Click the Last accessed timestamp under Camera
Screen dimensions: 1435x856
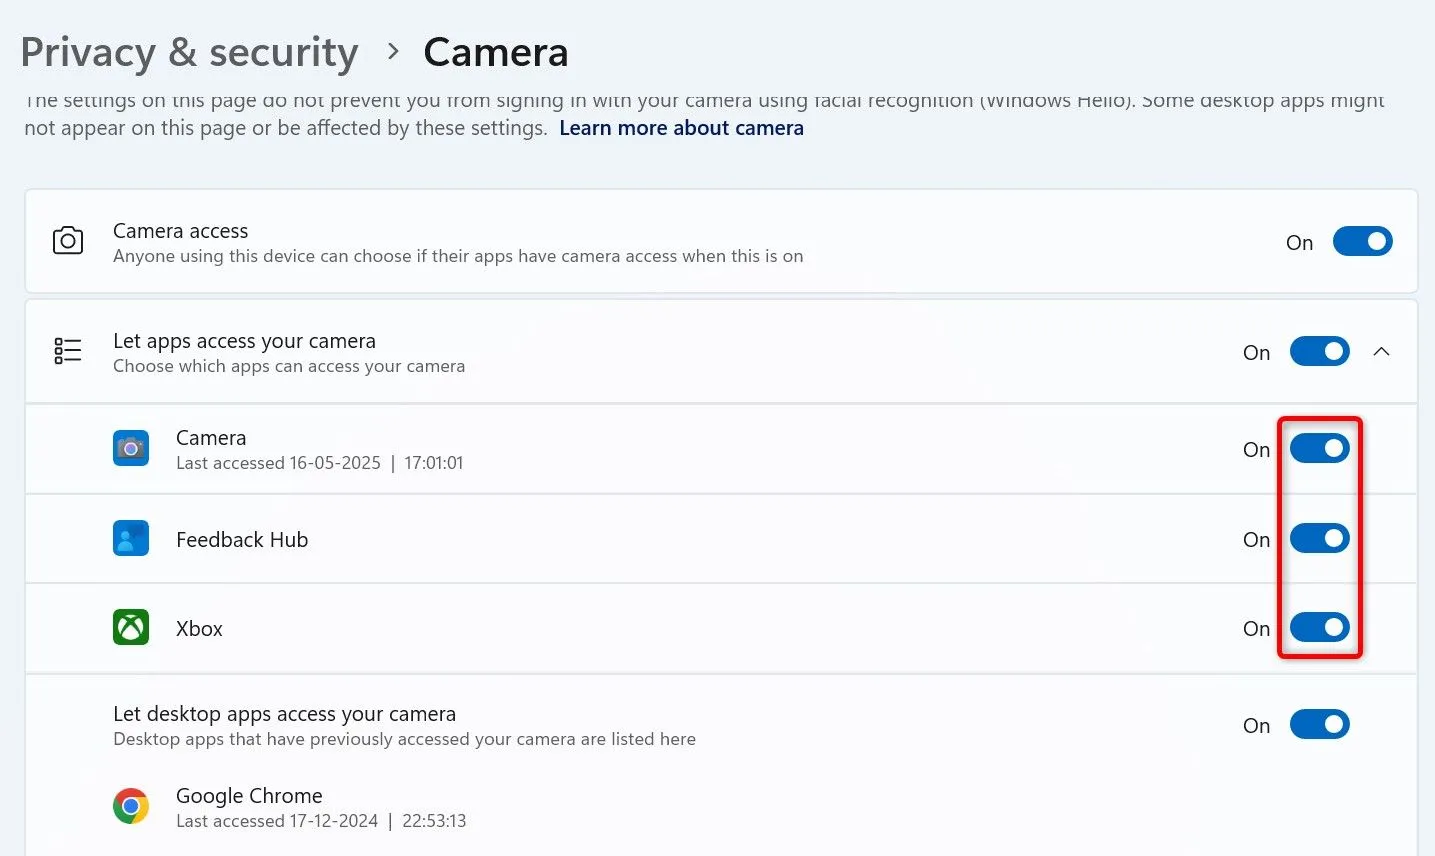[320, 462]
